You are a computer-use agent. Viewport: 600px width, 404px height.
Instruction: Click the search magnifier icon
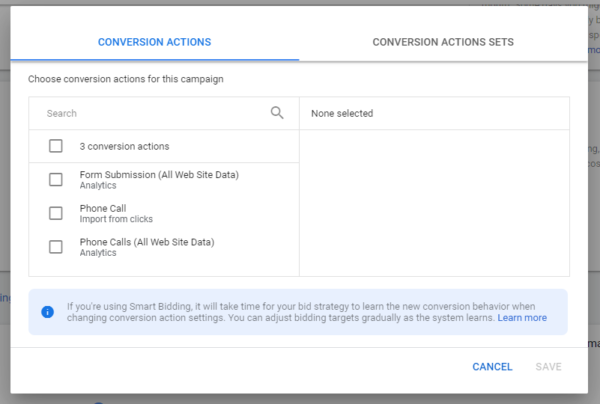tap(277, 113)
